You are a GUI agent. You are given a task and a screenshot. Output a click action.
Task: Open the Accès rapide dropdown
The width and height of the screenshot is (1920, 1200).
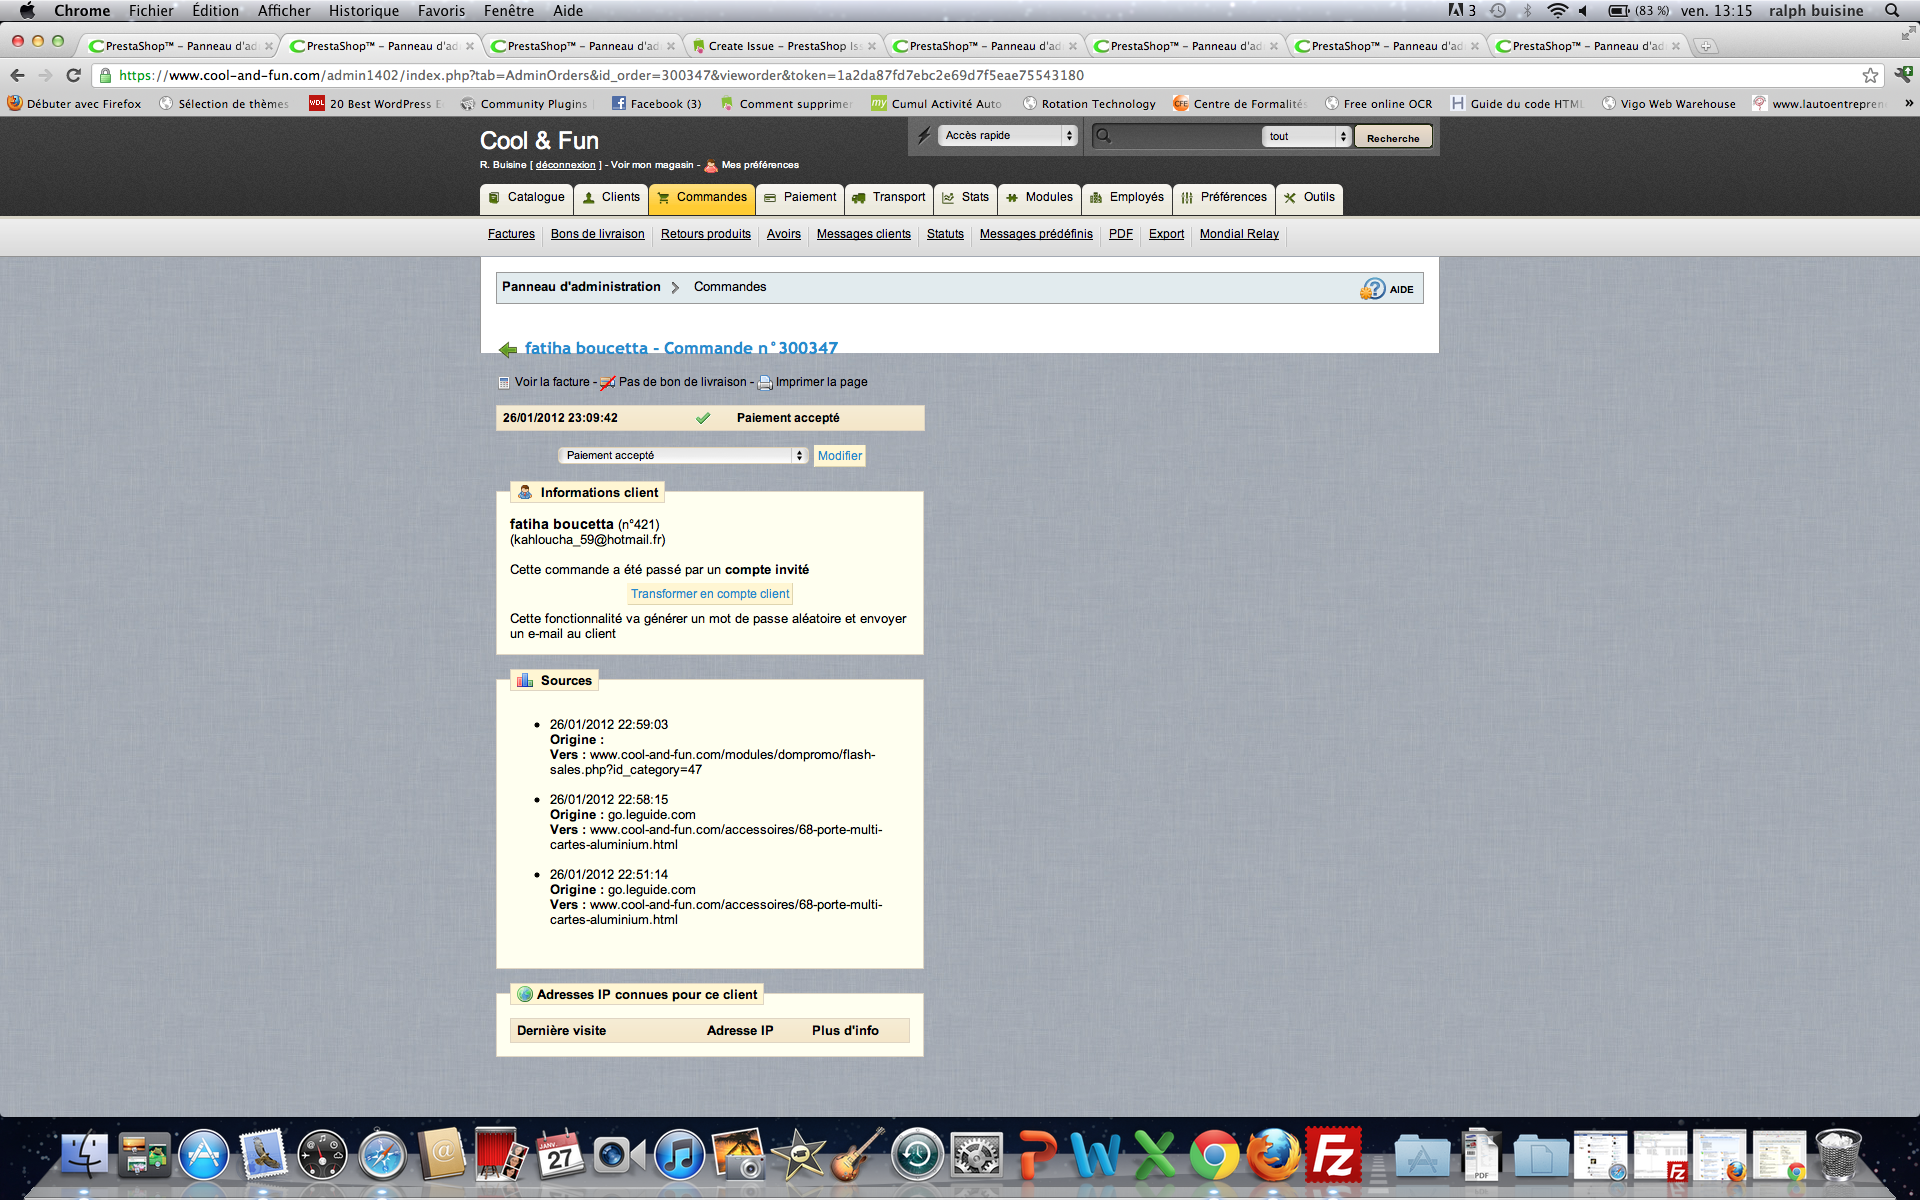[1008, 136]
